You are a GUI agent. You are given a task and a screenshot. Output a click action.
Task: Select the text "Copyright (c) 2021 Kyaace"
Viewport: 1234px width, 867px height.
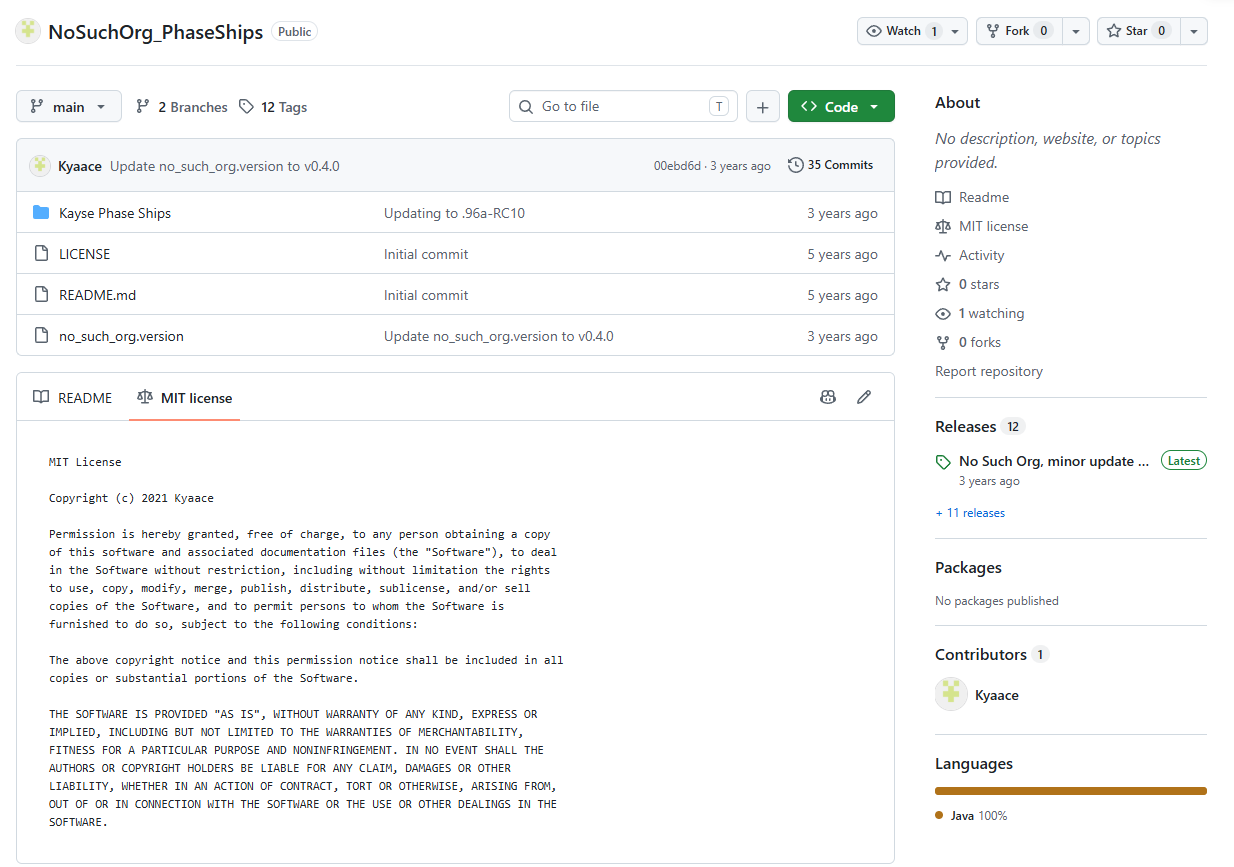tap(131, 498)
